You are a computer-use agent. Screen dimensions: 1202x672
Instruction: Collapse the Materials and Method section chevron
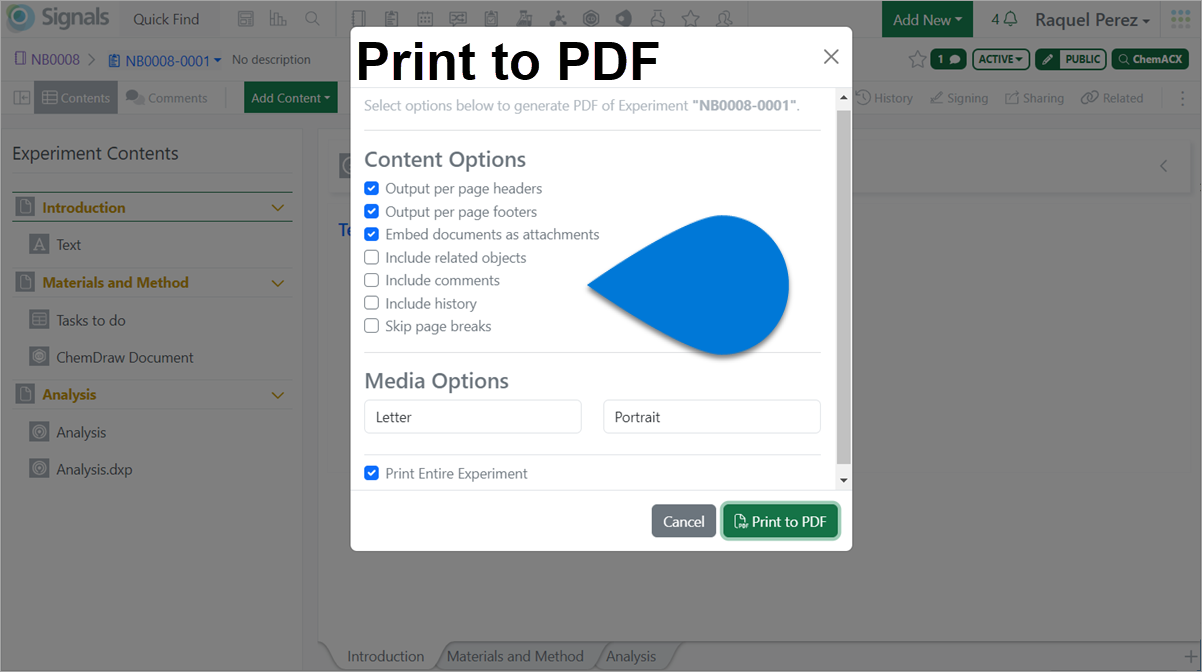click(278, 283)
